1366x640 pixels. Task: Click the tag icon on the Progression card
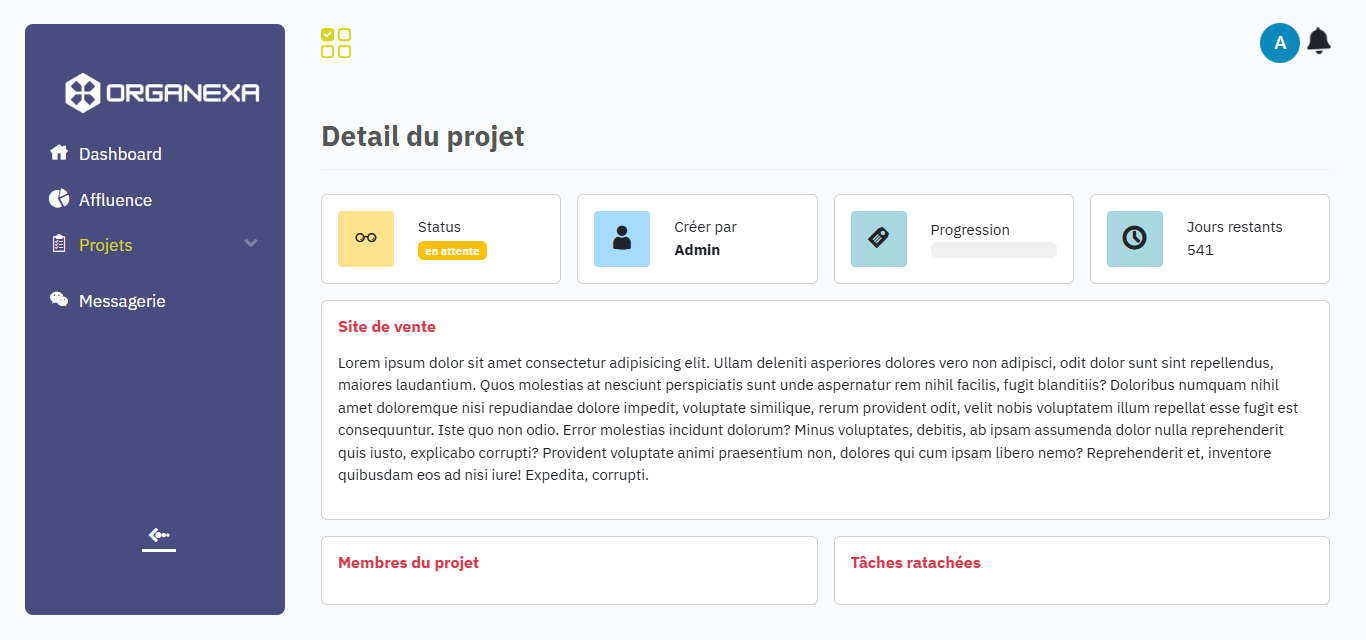[878, 239]
